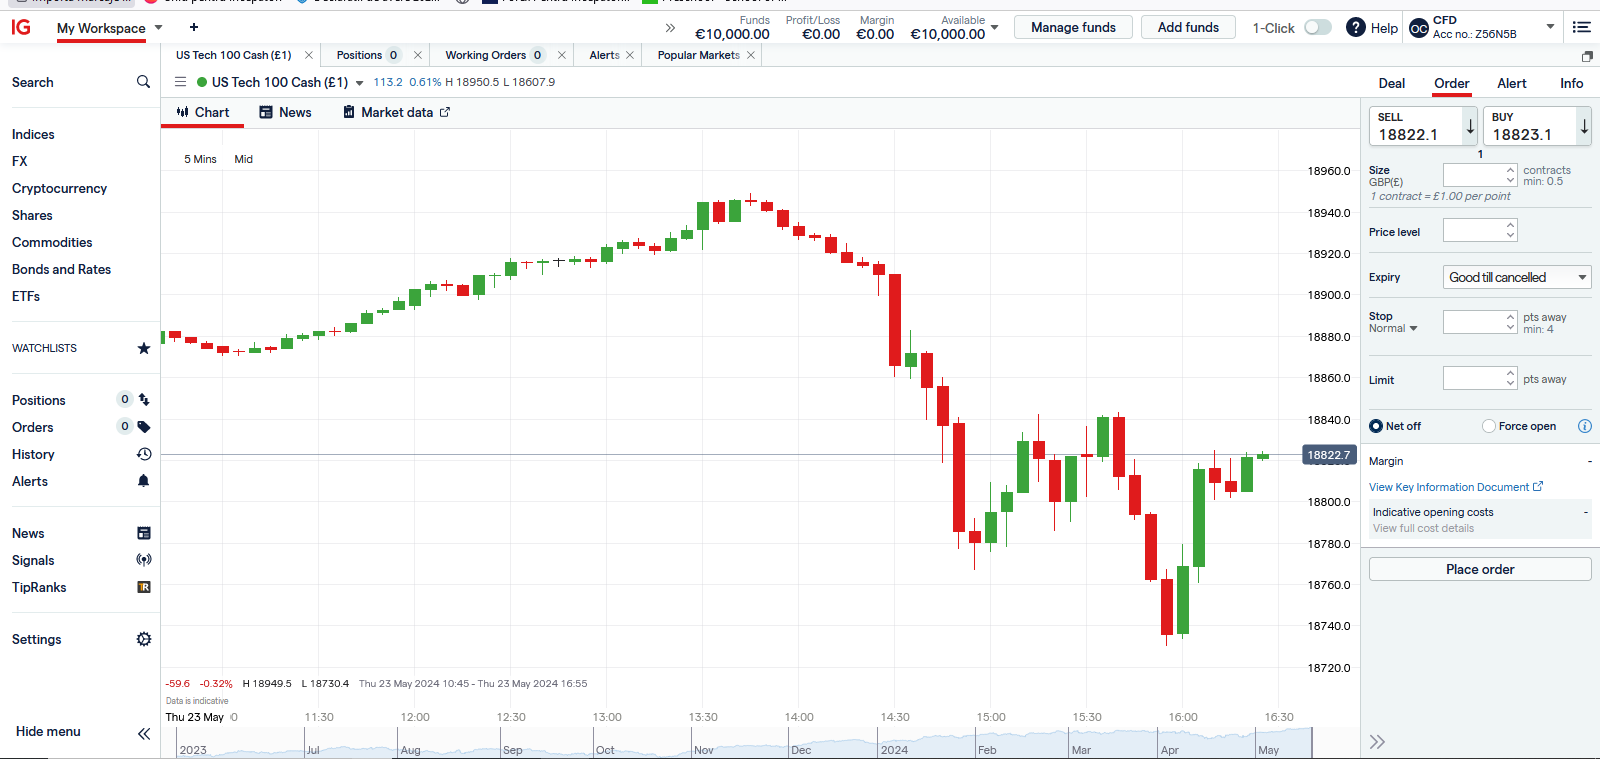Click the pop-out window icon above deal panel
Screen dimensions: 1600x759
[1587, 56]
